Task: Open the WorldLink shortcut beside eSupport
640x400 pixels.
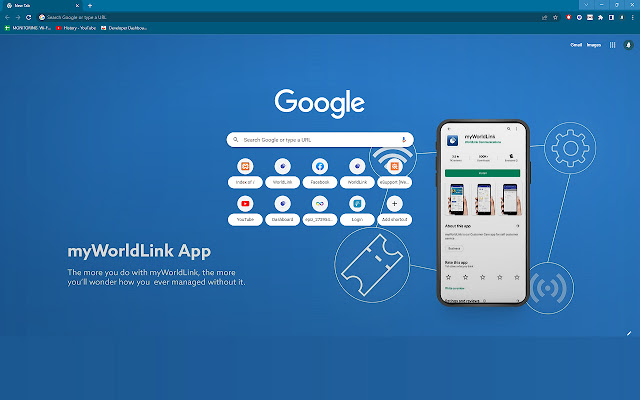Action: pos(357,173)
